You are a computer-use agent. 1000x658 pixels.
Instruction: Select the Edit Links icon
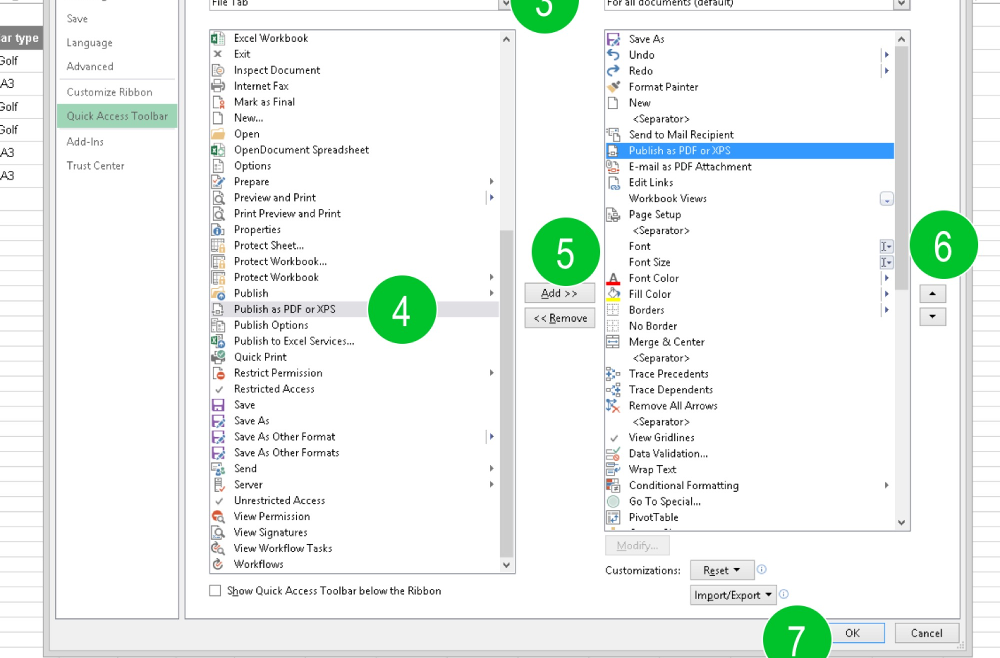click(x=613, y=182)
